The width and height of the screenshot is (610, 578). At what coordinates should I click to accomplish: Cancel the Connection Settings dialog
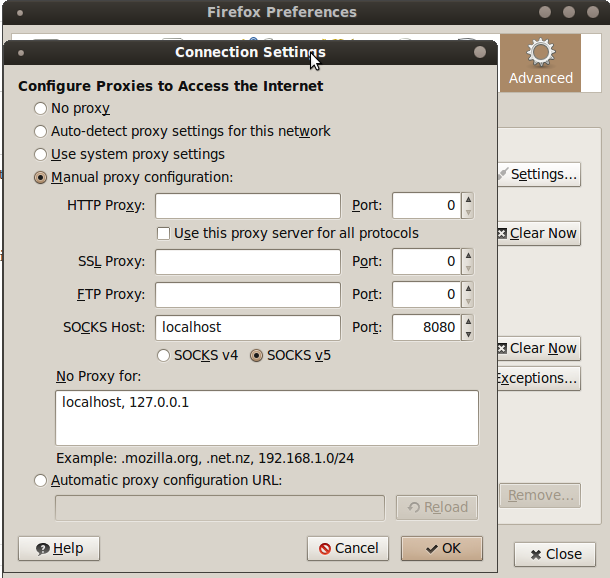pos(348,548)
